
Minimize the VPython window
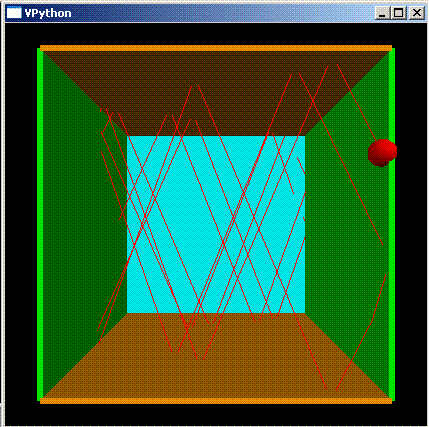click(x=382, y=13)
